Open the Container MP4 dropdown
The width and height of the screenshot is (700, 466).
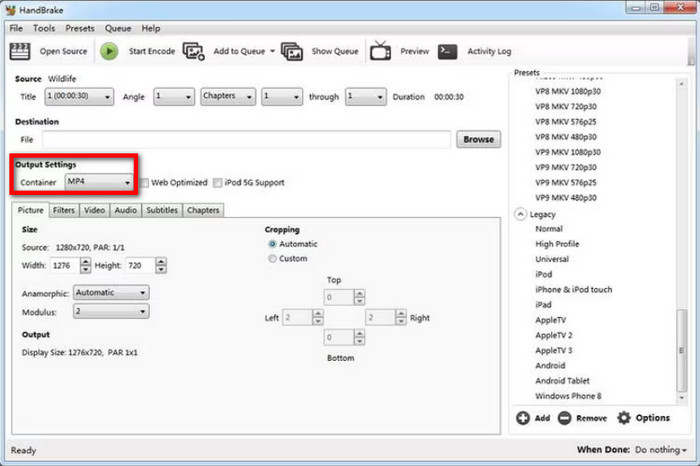click(99, 182)
